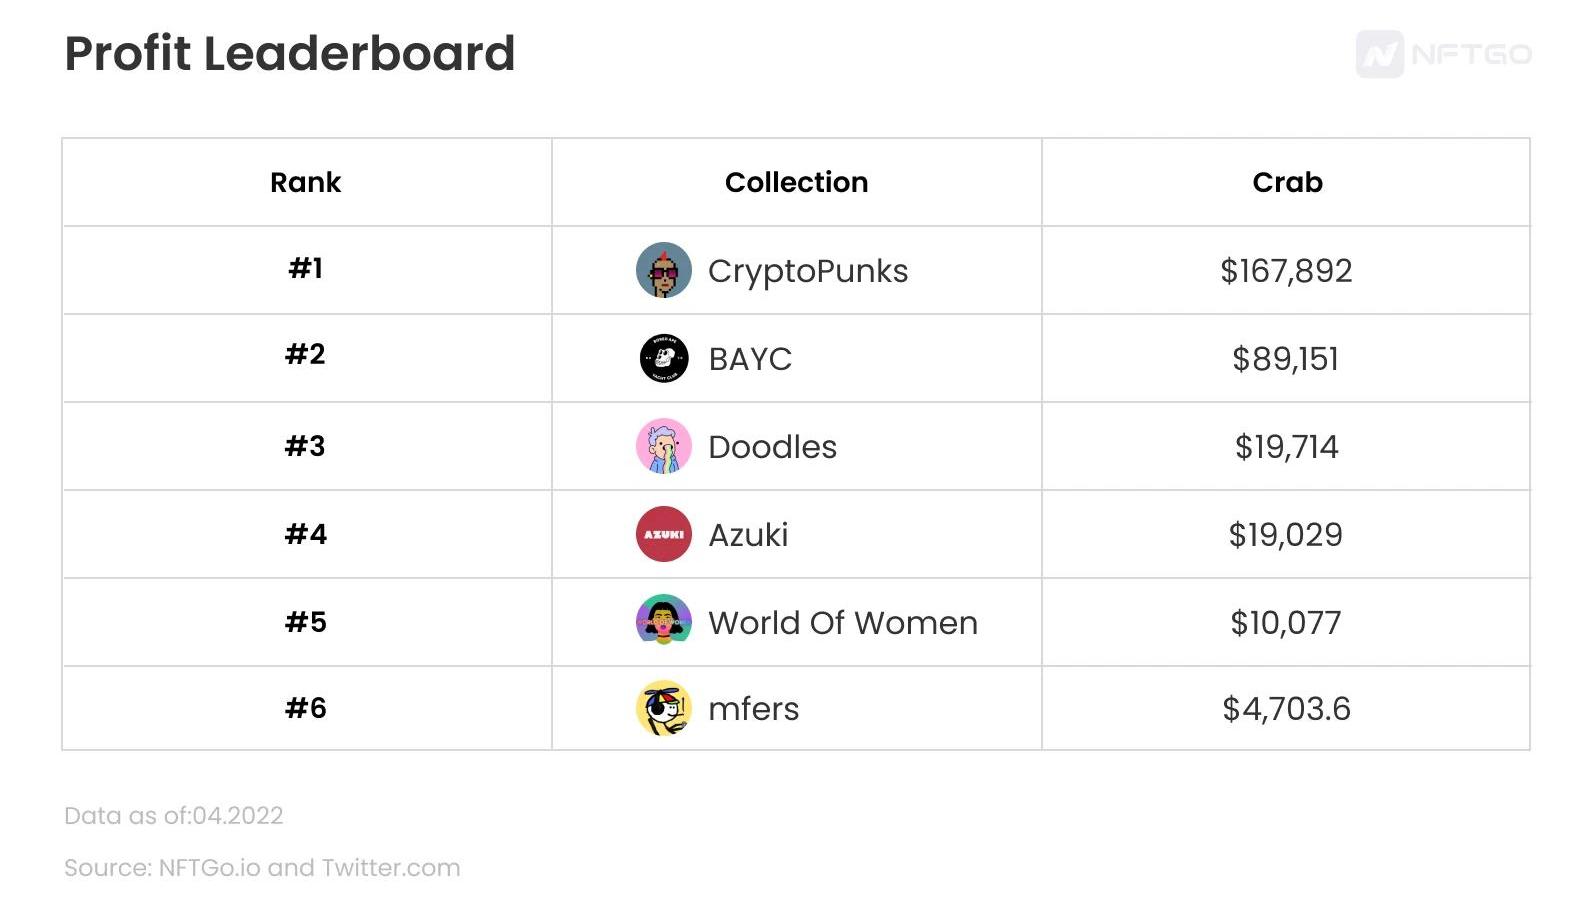The height and width of the screenshot is (906, 1596).
Task: Click the Profit Leaderboard title
Action: point(290,54)
